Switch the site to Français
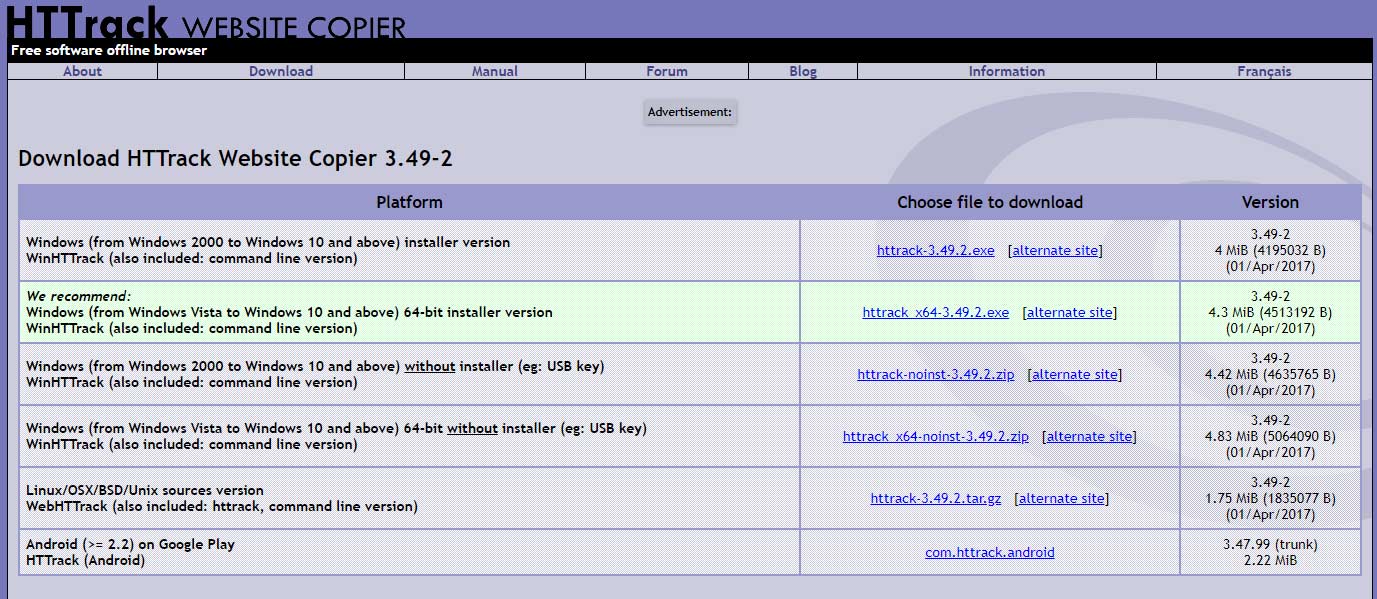1377x599 pixels. (1264, 71)
